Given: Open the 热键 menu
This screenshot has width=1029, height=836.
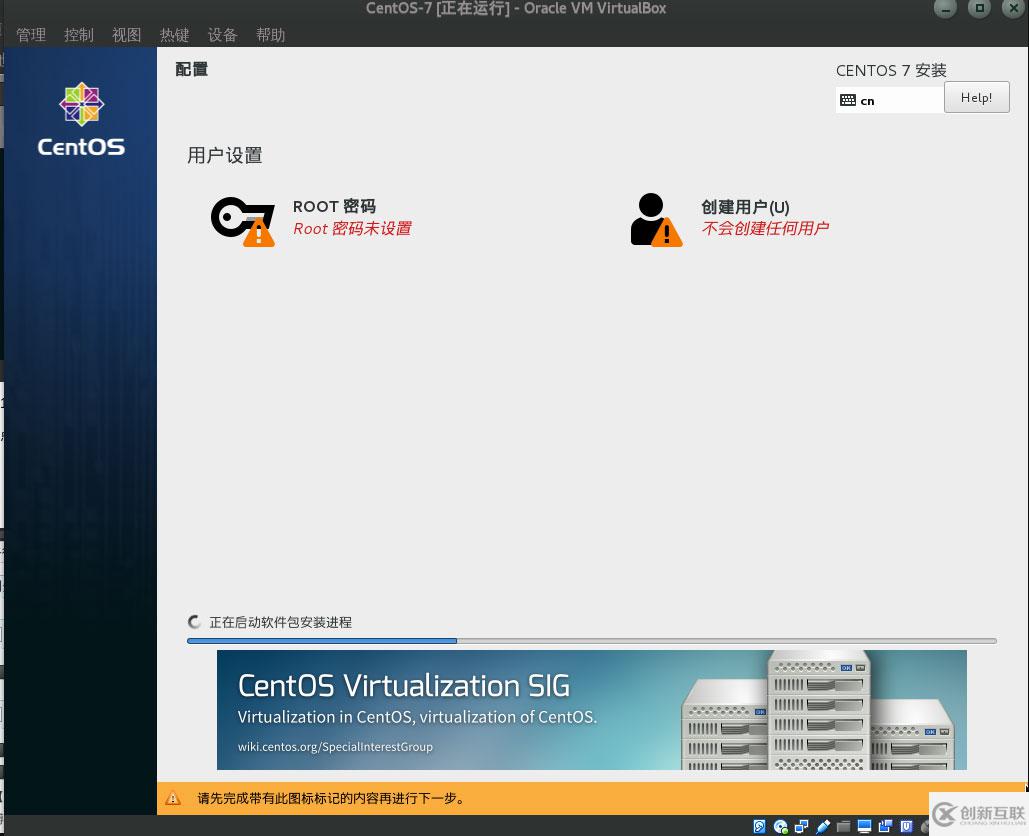Looking at the screenshot, I should point(175,35).
